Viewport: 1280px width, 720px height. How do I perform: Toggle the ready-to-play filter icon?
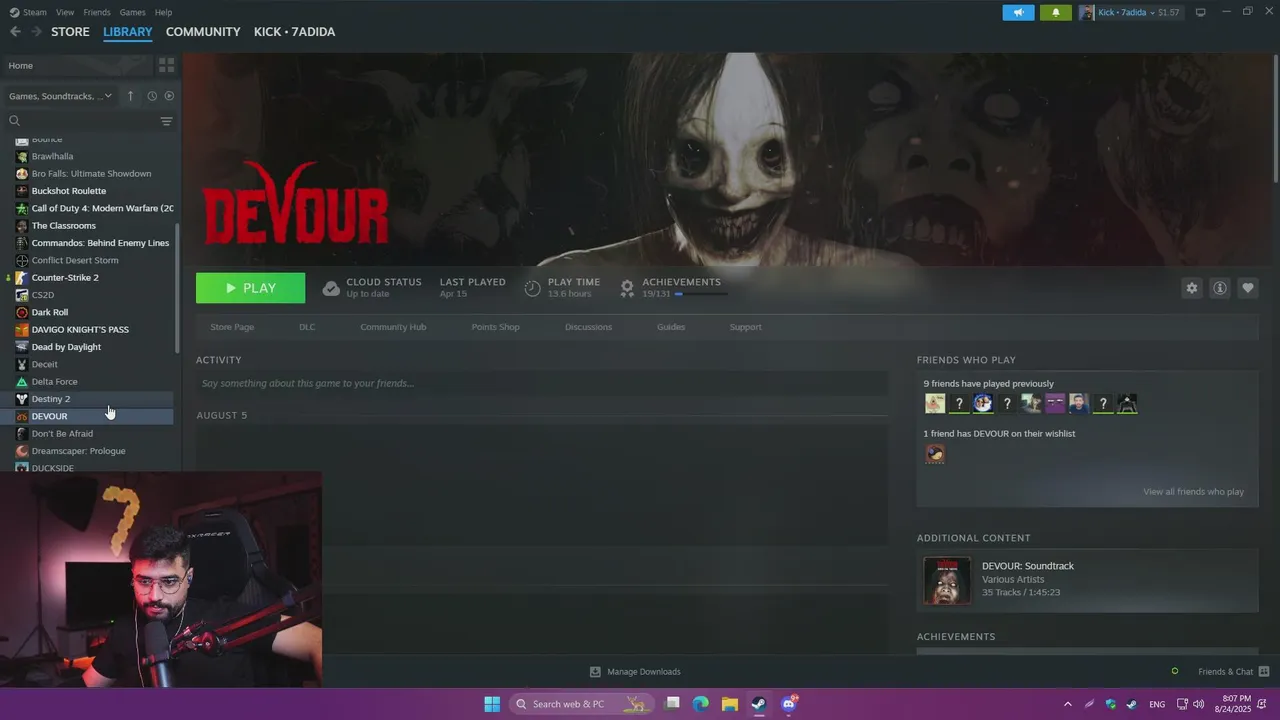pyautogui.click(x=169, y=96)
